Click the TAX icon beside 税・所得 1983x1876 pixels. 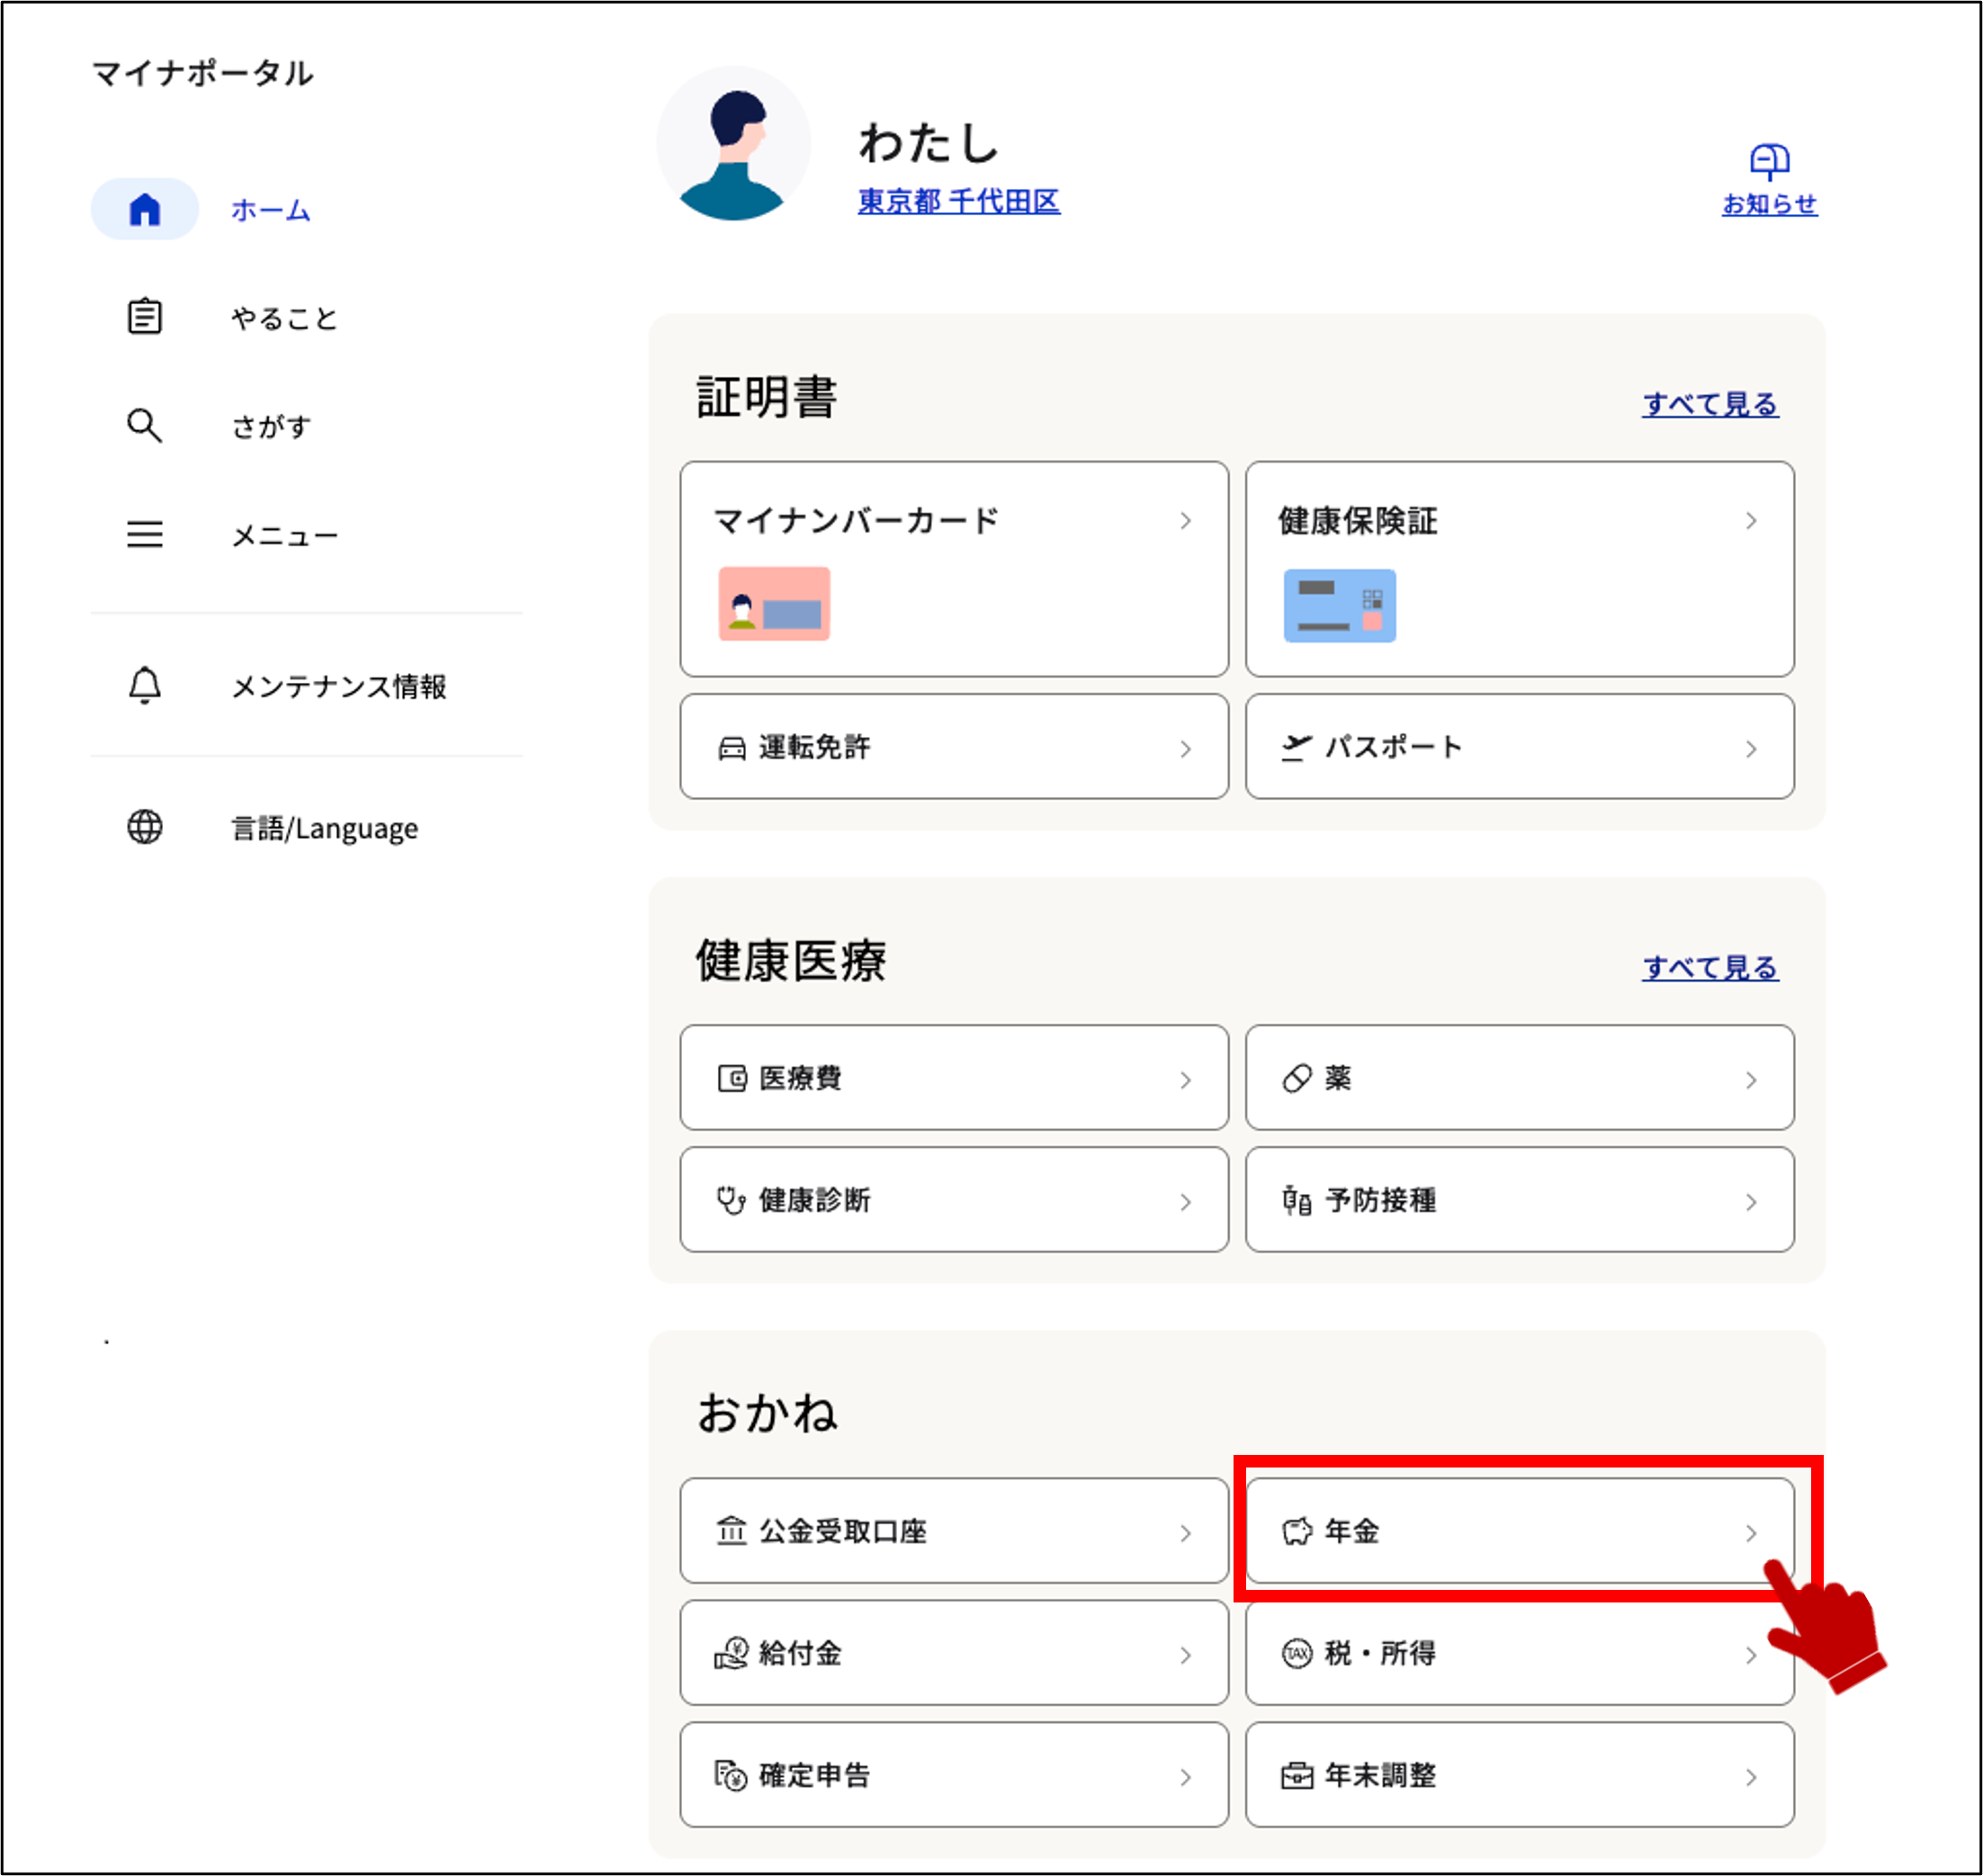click(1297, 1653)
